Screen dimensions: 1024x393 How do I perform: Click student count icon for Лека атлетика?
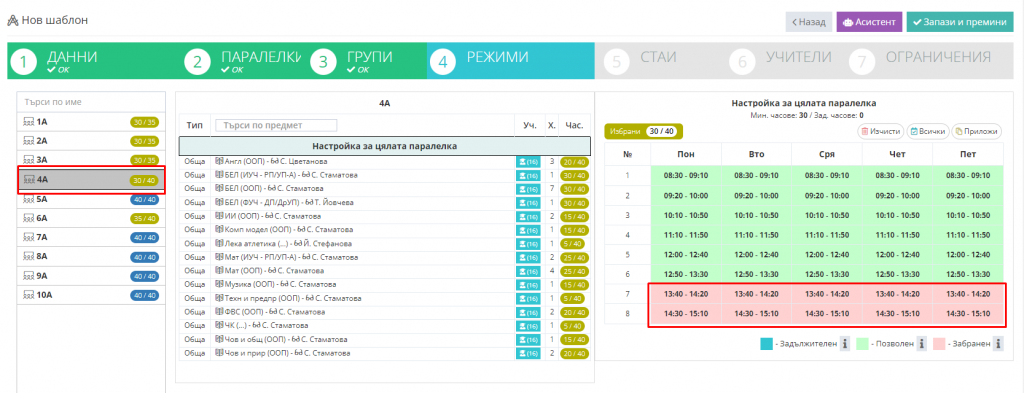tap(528, 244)
